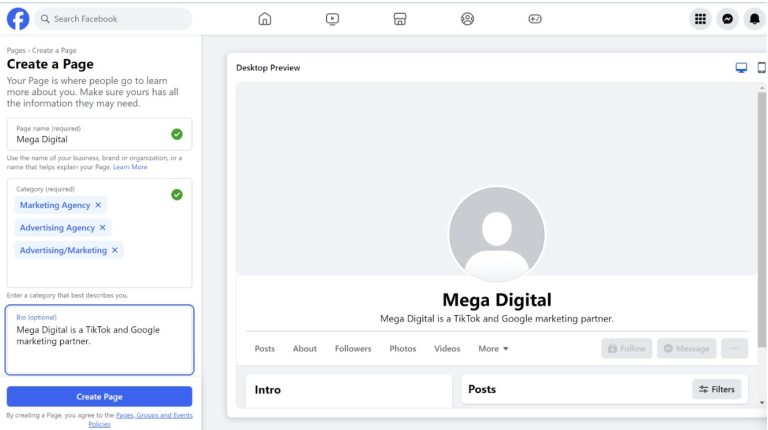Screen dimensions: 768x430
Task: Click the Create a Page heading
Action: (50, 64)
